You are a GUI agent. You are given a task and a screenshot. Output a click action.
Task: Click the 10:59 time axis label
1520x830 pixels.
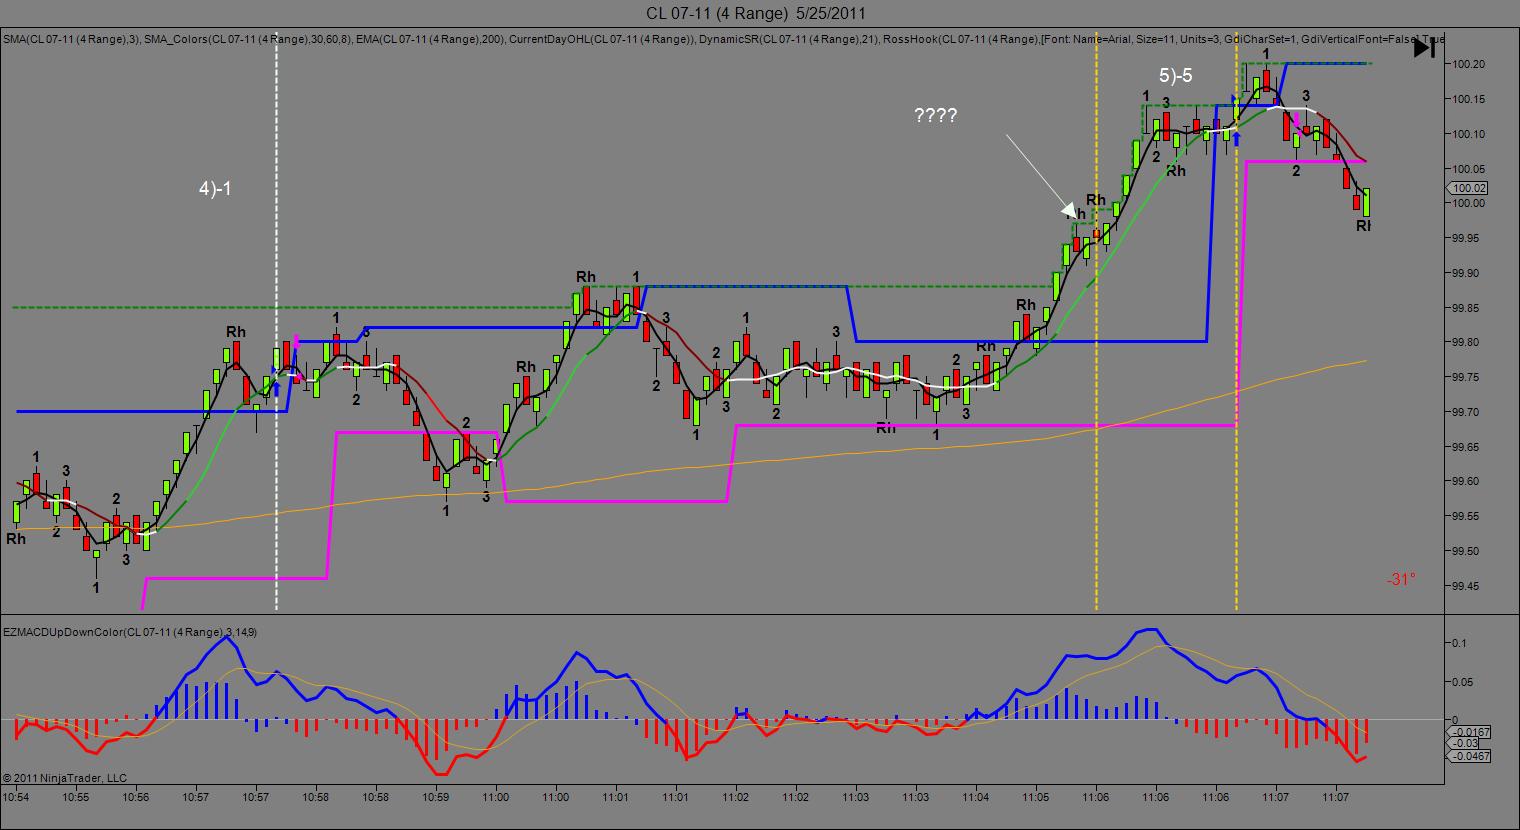click(436, 797)
